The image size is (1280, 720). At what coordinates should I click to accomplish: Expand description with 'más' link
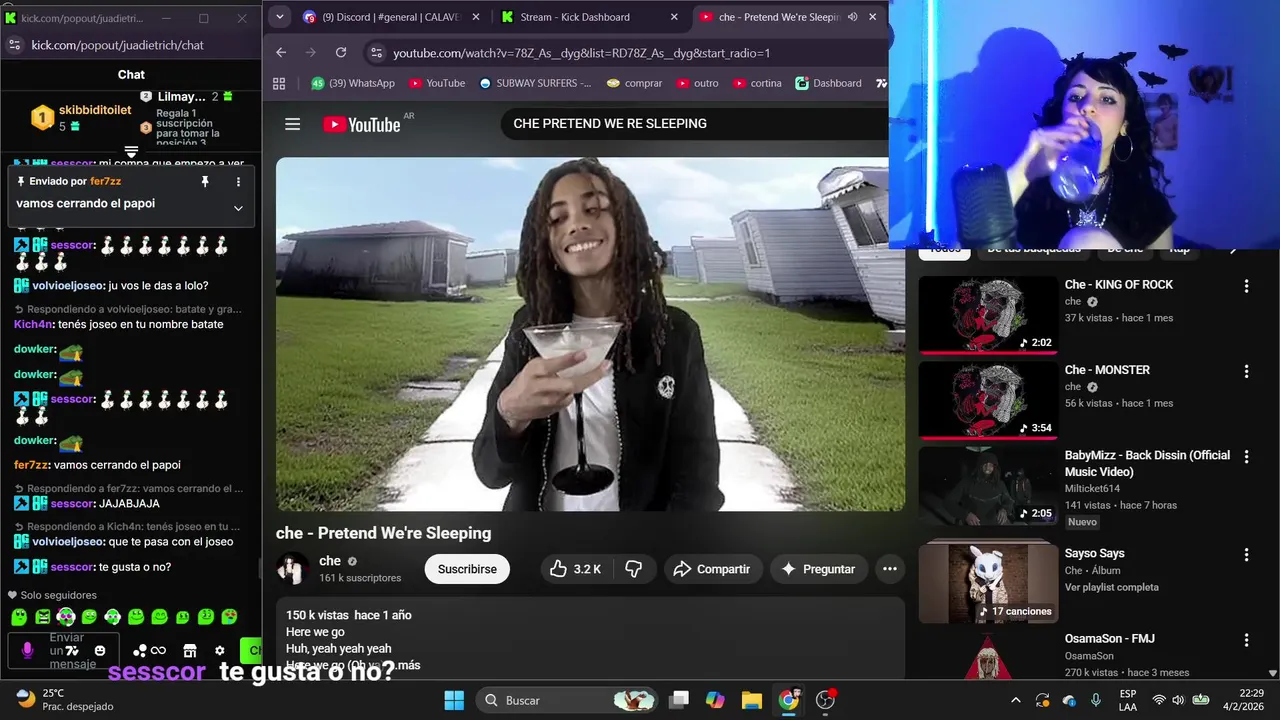409,665
